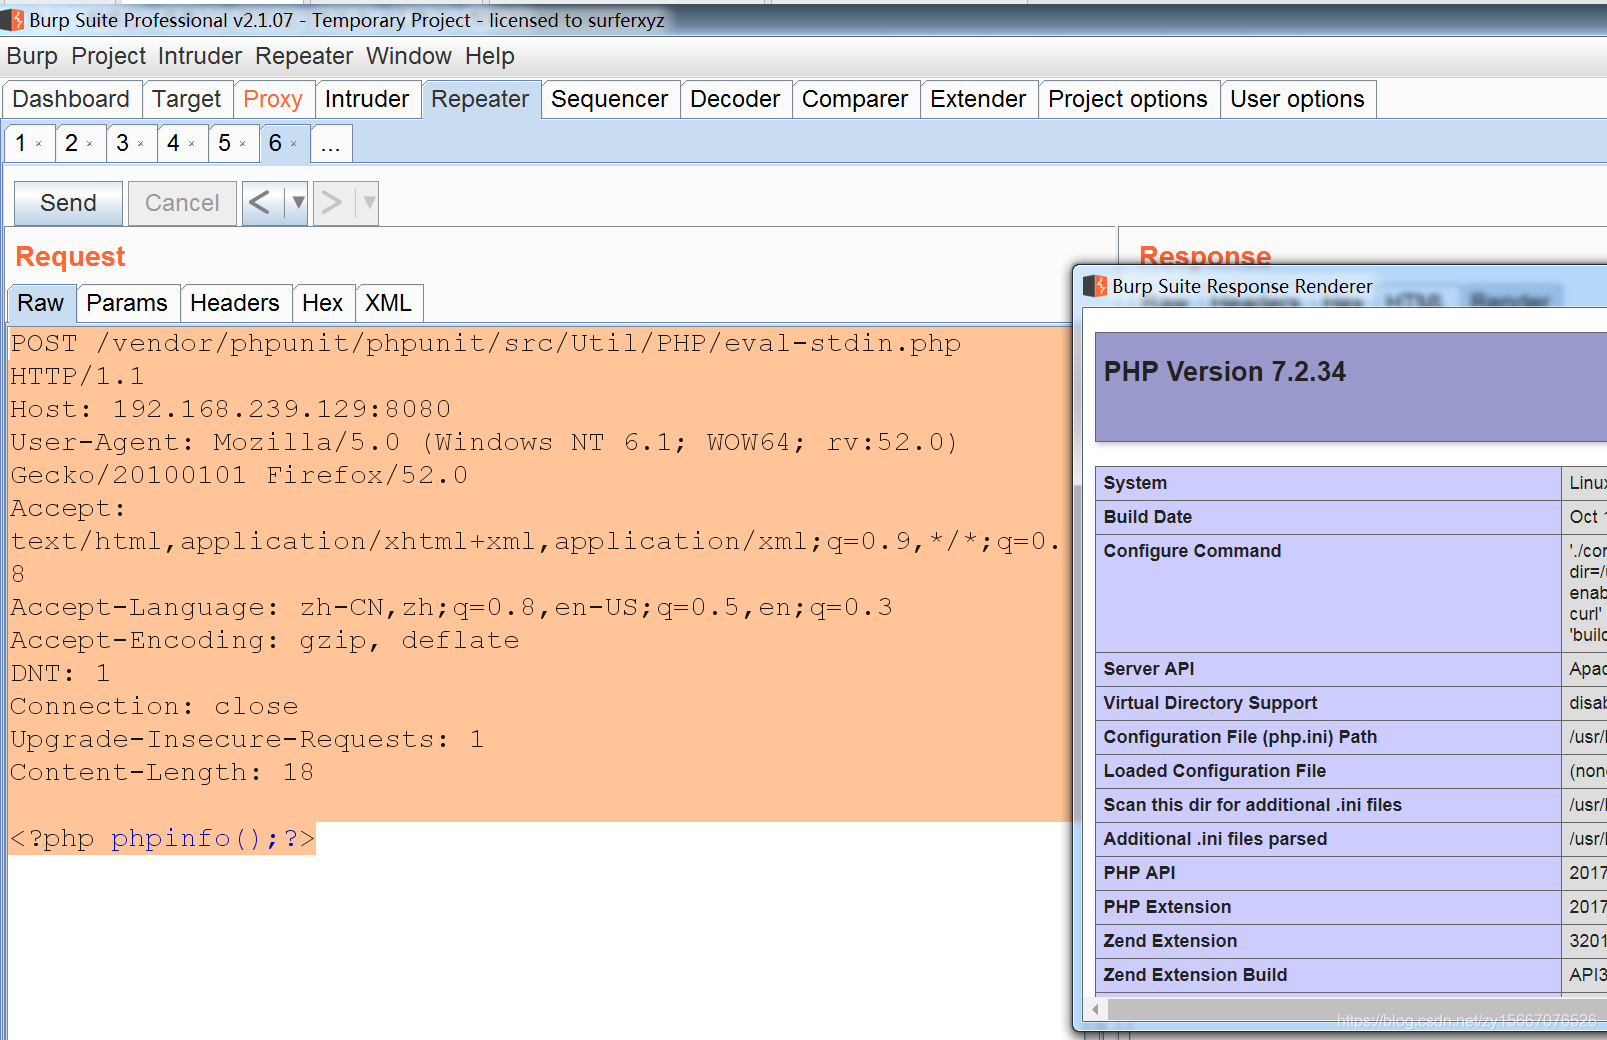The width and height of the screenshot is (1607, 1040).
Task: Open the Repeater menu in menu bar
Action: [304, 56]
